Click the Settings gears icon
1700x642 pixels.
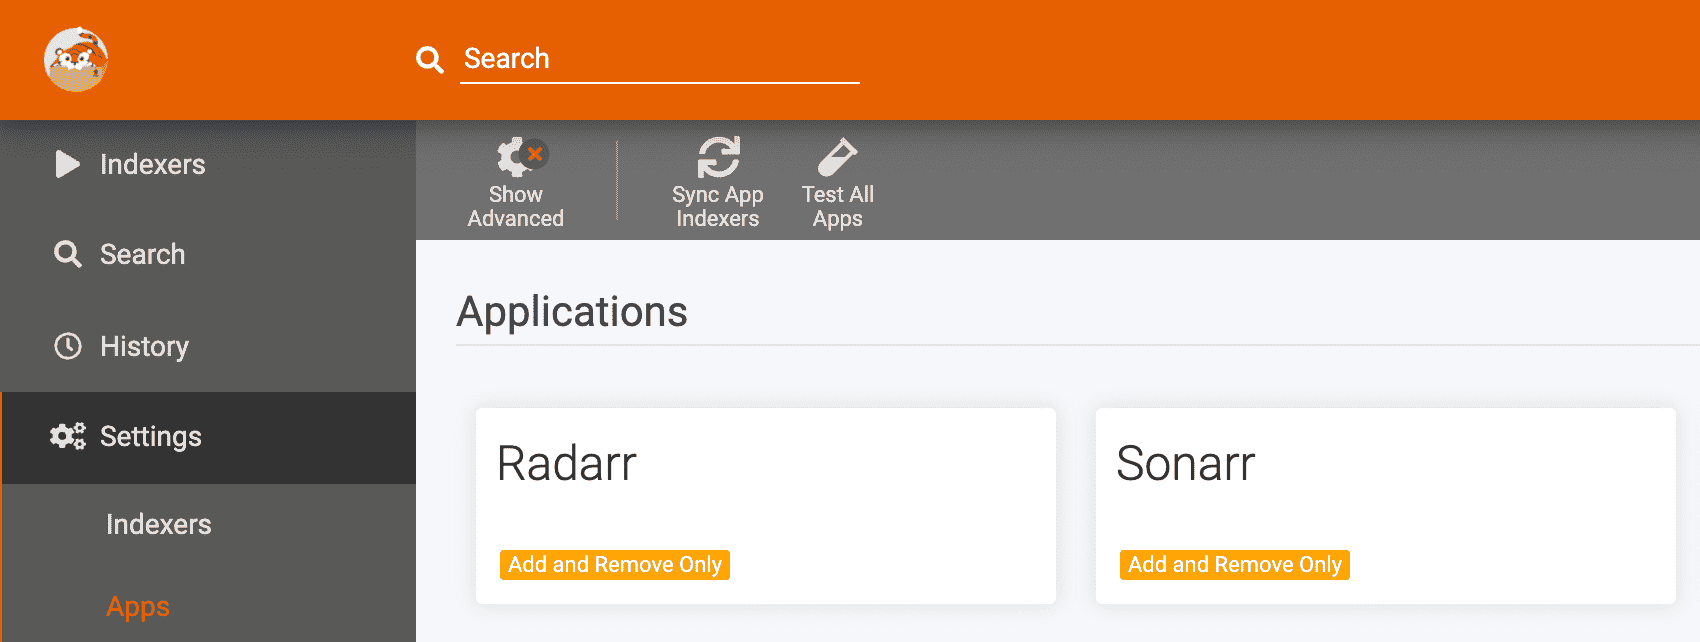pos(68,436)
